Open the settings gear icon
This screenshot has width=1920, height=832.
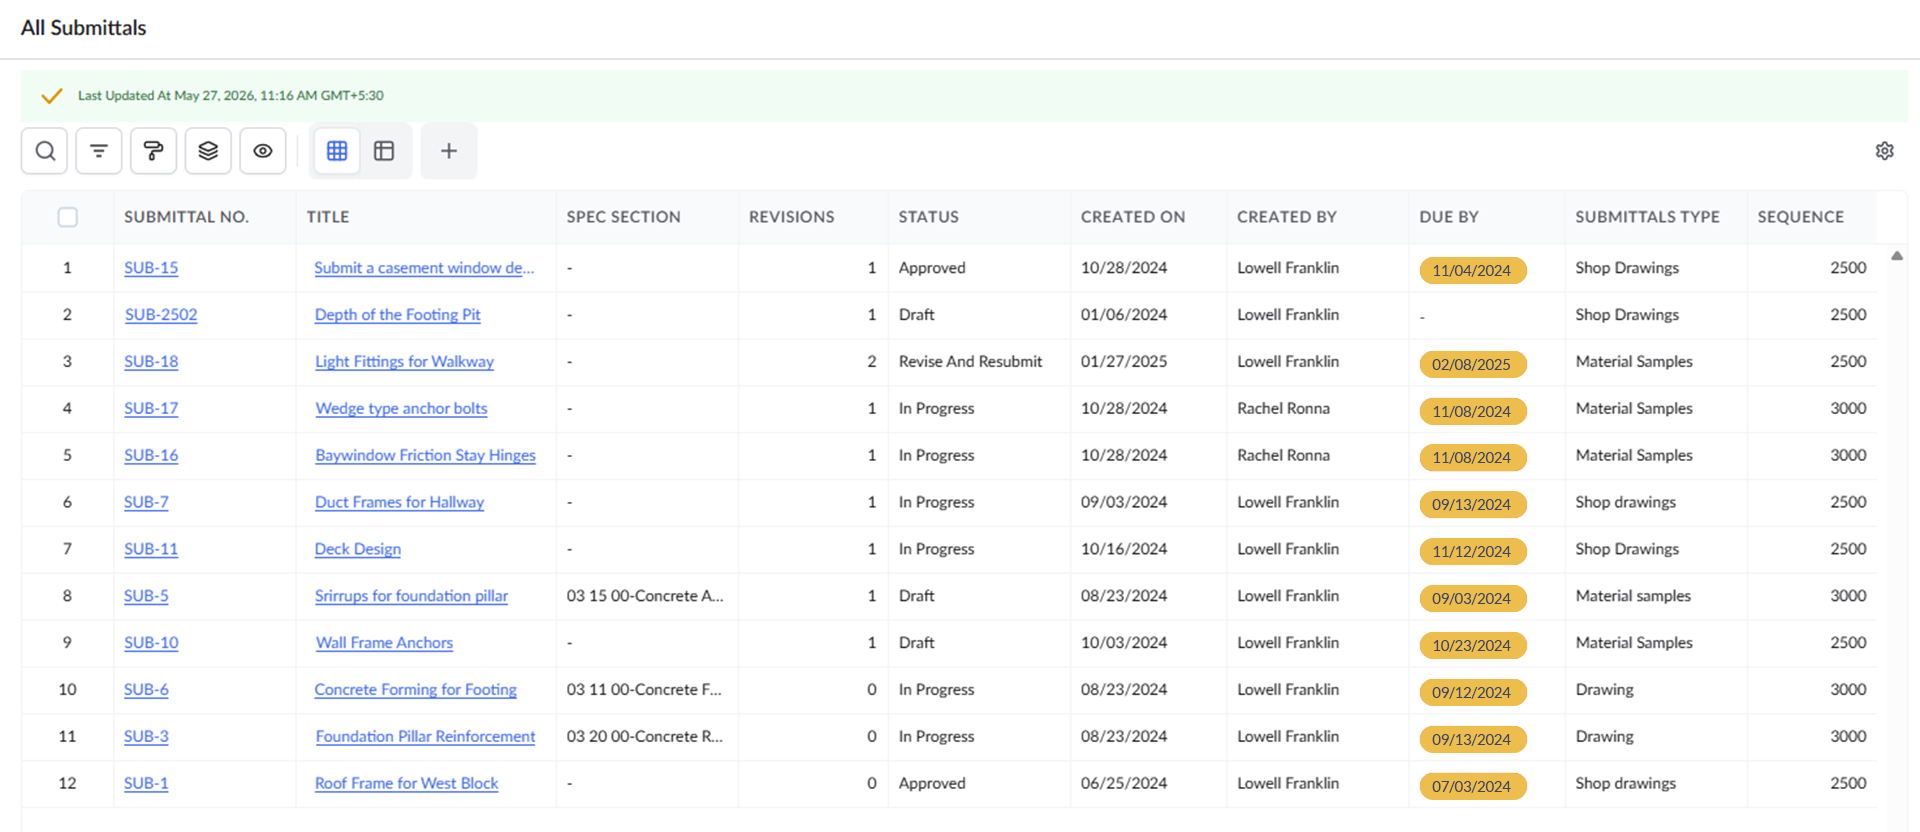point(1884,151)
